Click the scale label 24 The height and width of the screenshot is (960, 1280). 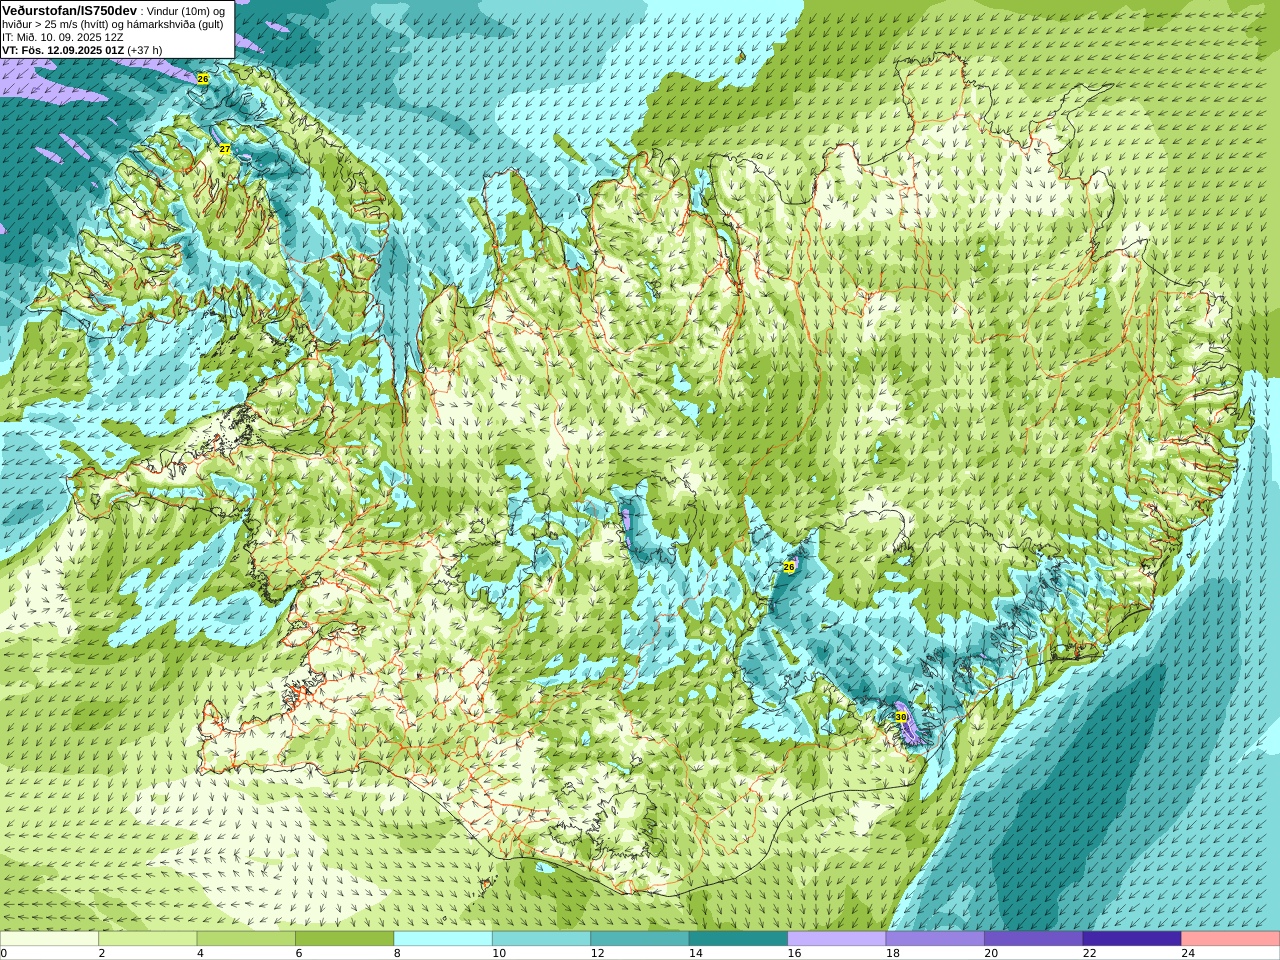pos(1188,953)
